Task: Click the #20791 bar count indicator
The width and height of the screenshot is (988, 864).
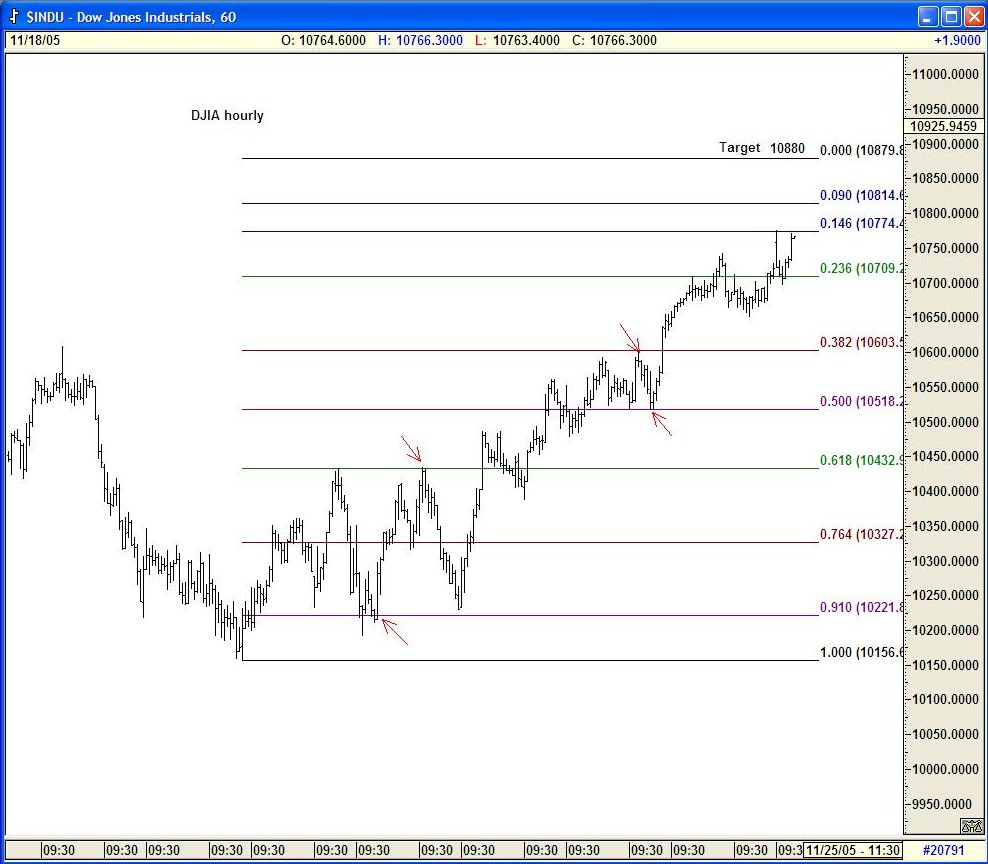Action: point(943,850)
